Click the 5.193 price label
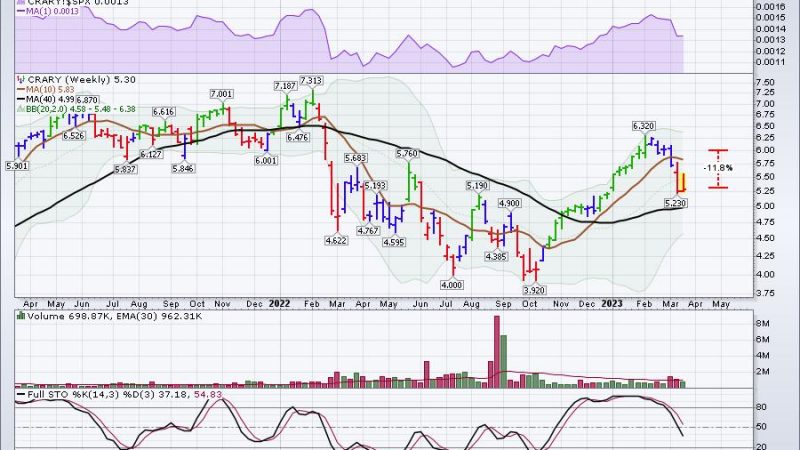The height and width of the screenshot is (450, 800). pos(375,186)
